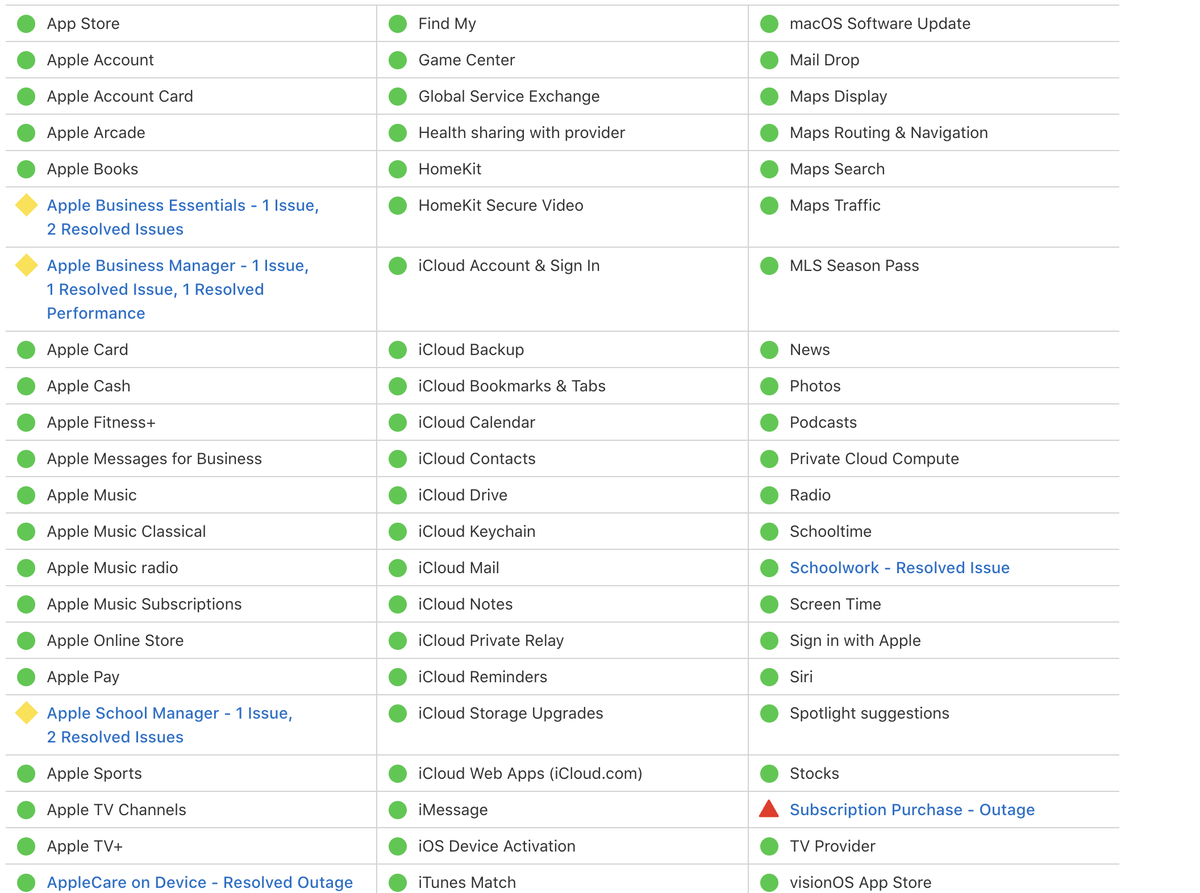Click yellow diamond icon beside Apple Business Manager
Screen dimensions: 1200x893
coord(27,265)
